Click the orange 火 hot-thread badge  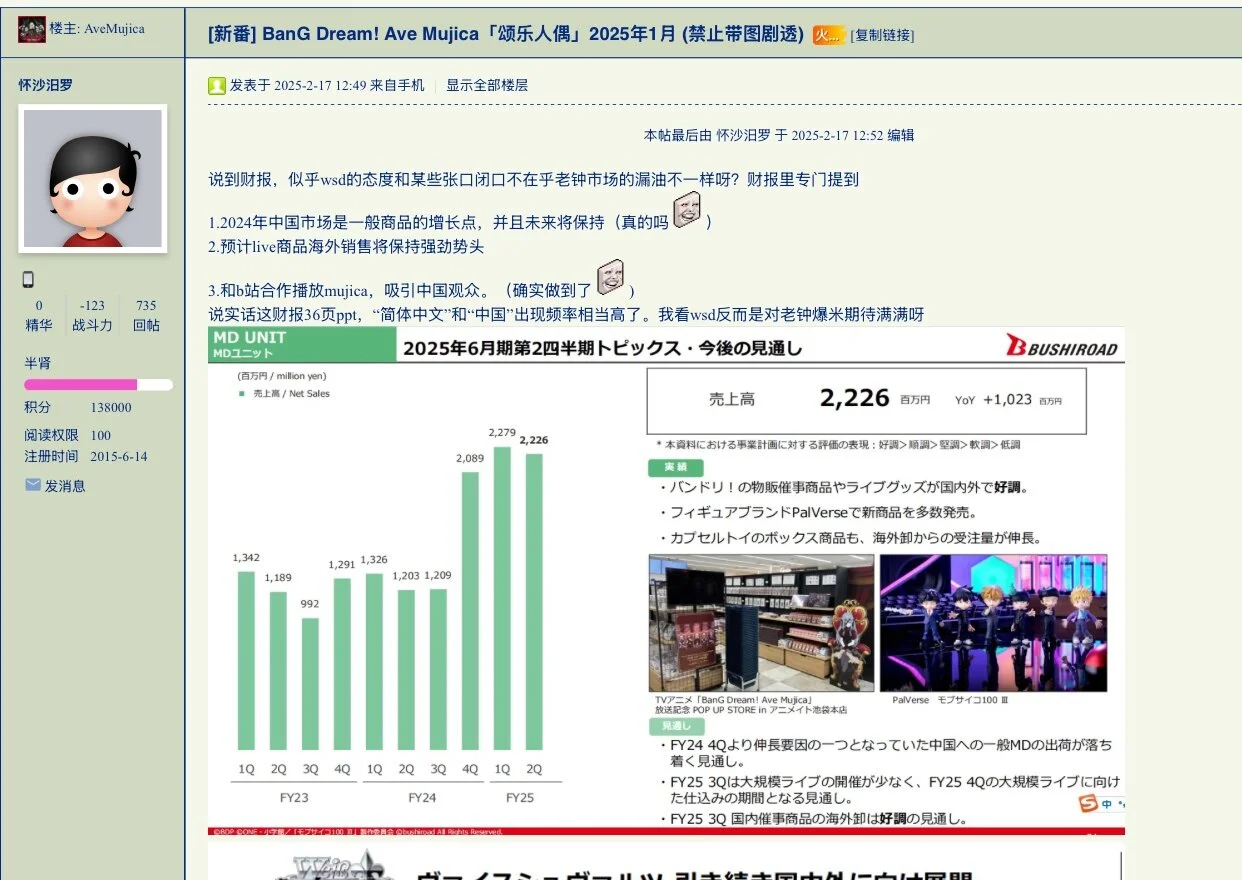pos(828,35)
